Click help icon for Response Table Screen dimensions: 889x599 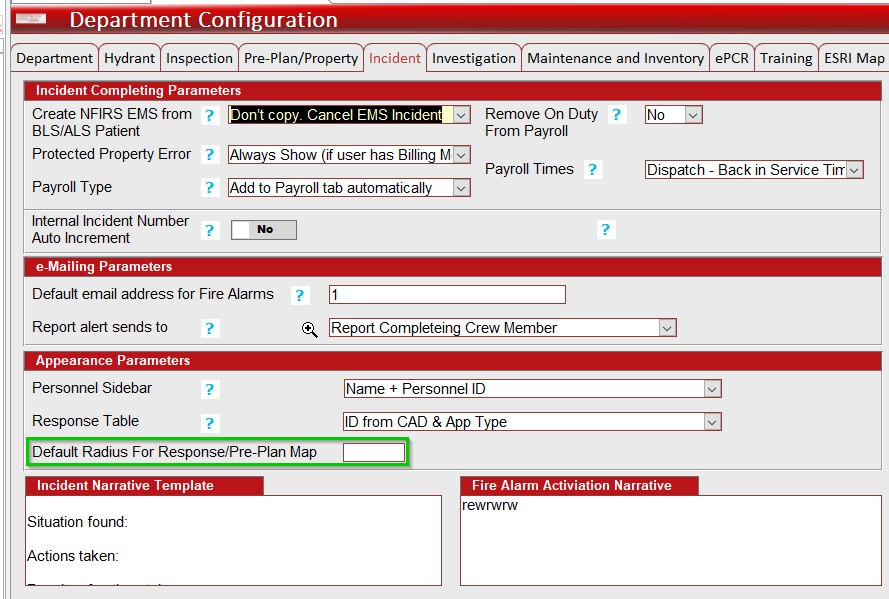pyautogui.click(x=210, y=423)
